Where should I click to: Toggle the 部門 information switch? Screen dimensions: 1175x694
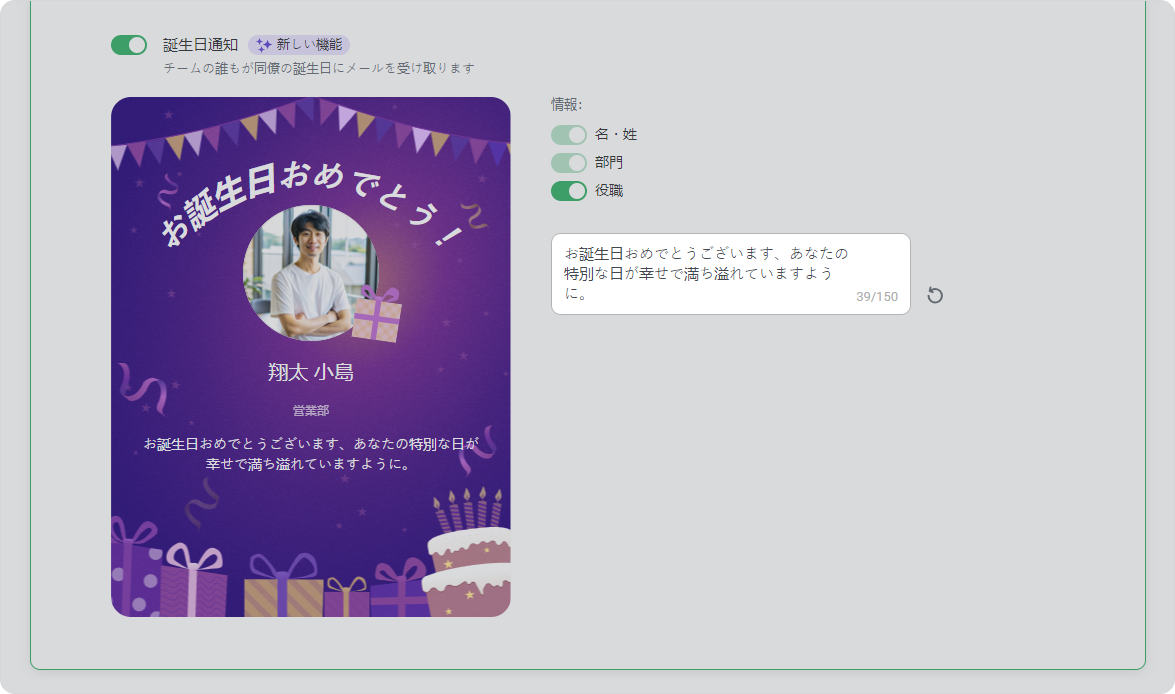569,163
